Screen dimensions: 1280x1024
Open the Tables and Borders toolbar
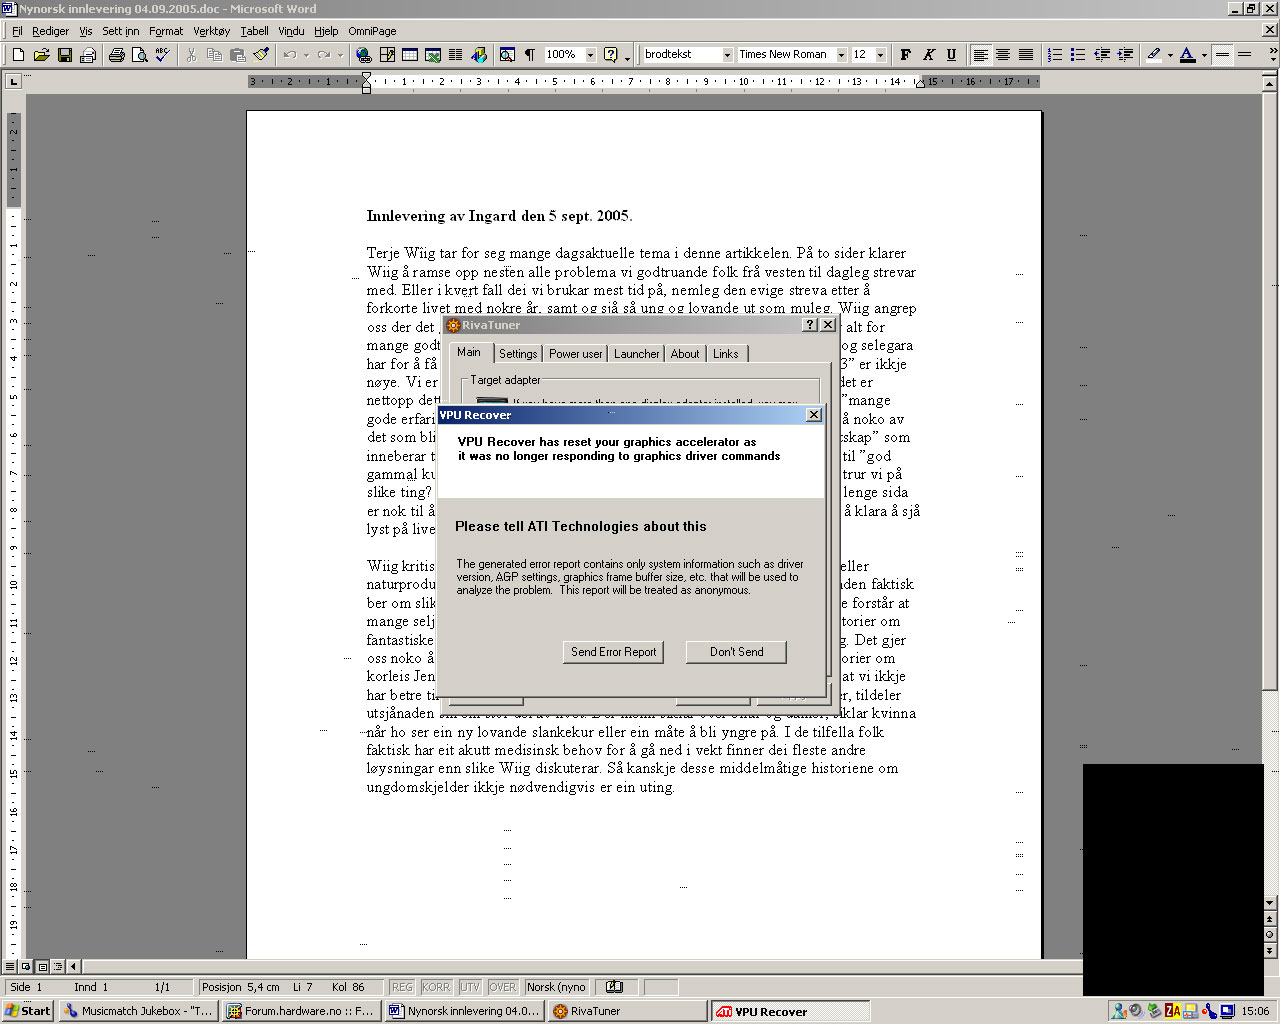[387, 55]
